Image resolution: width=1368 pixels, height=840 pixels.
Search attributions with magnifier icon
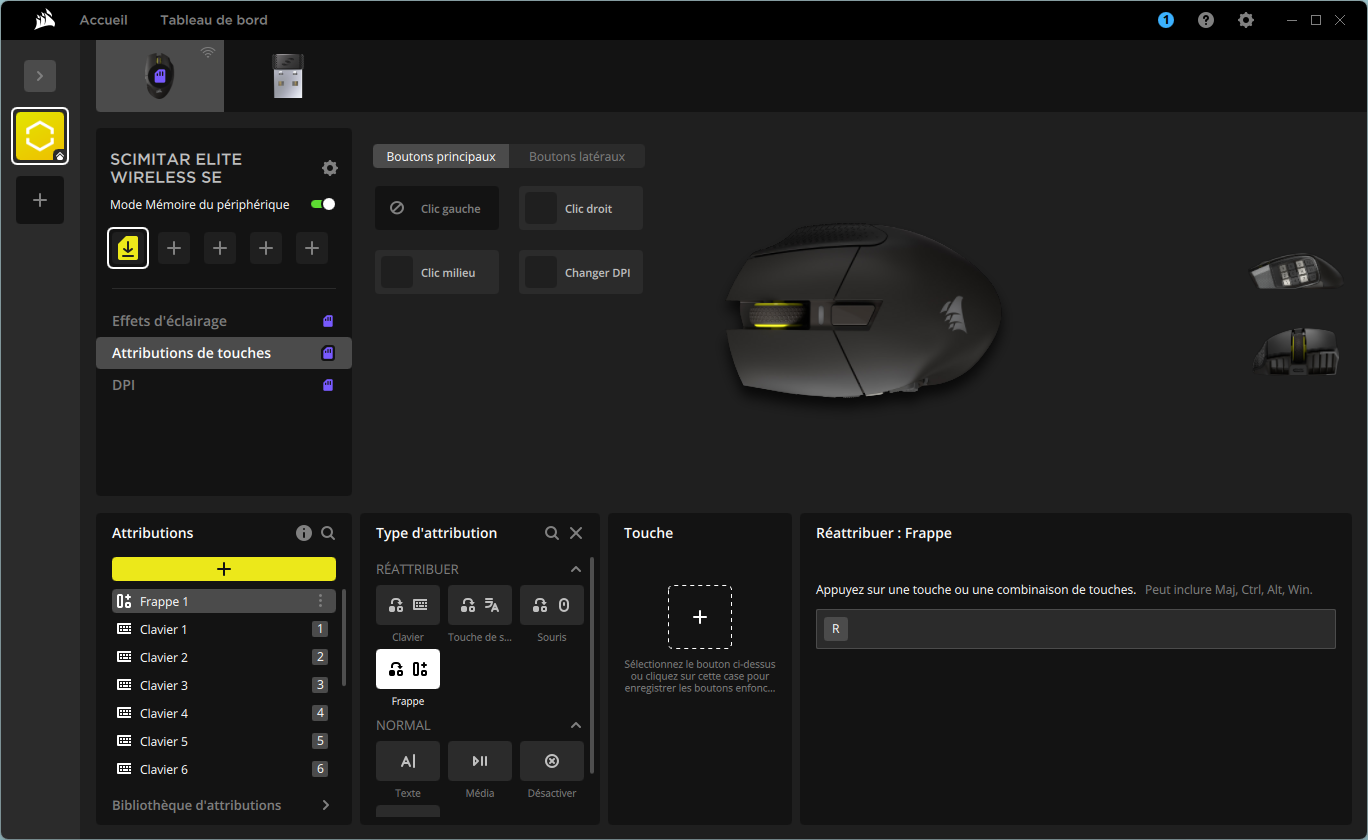[328, 533]
